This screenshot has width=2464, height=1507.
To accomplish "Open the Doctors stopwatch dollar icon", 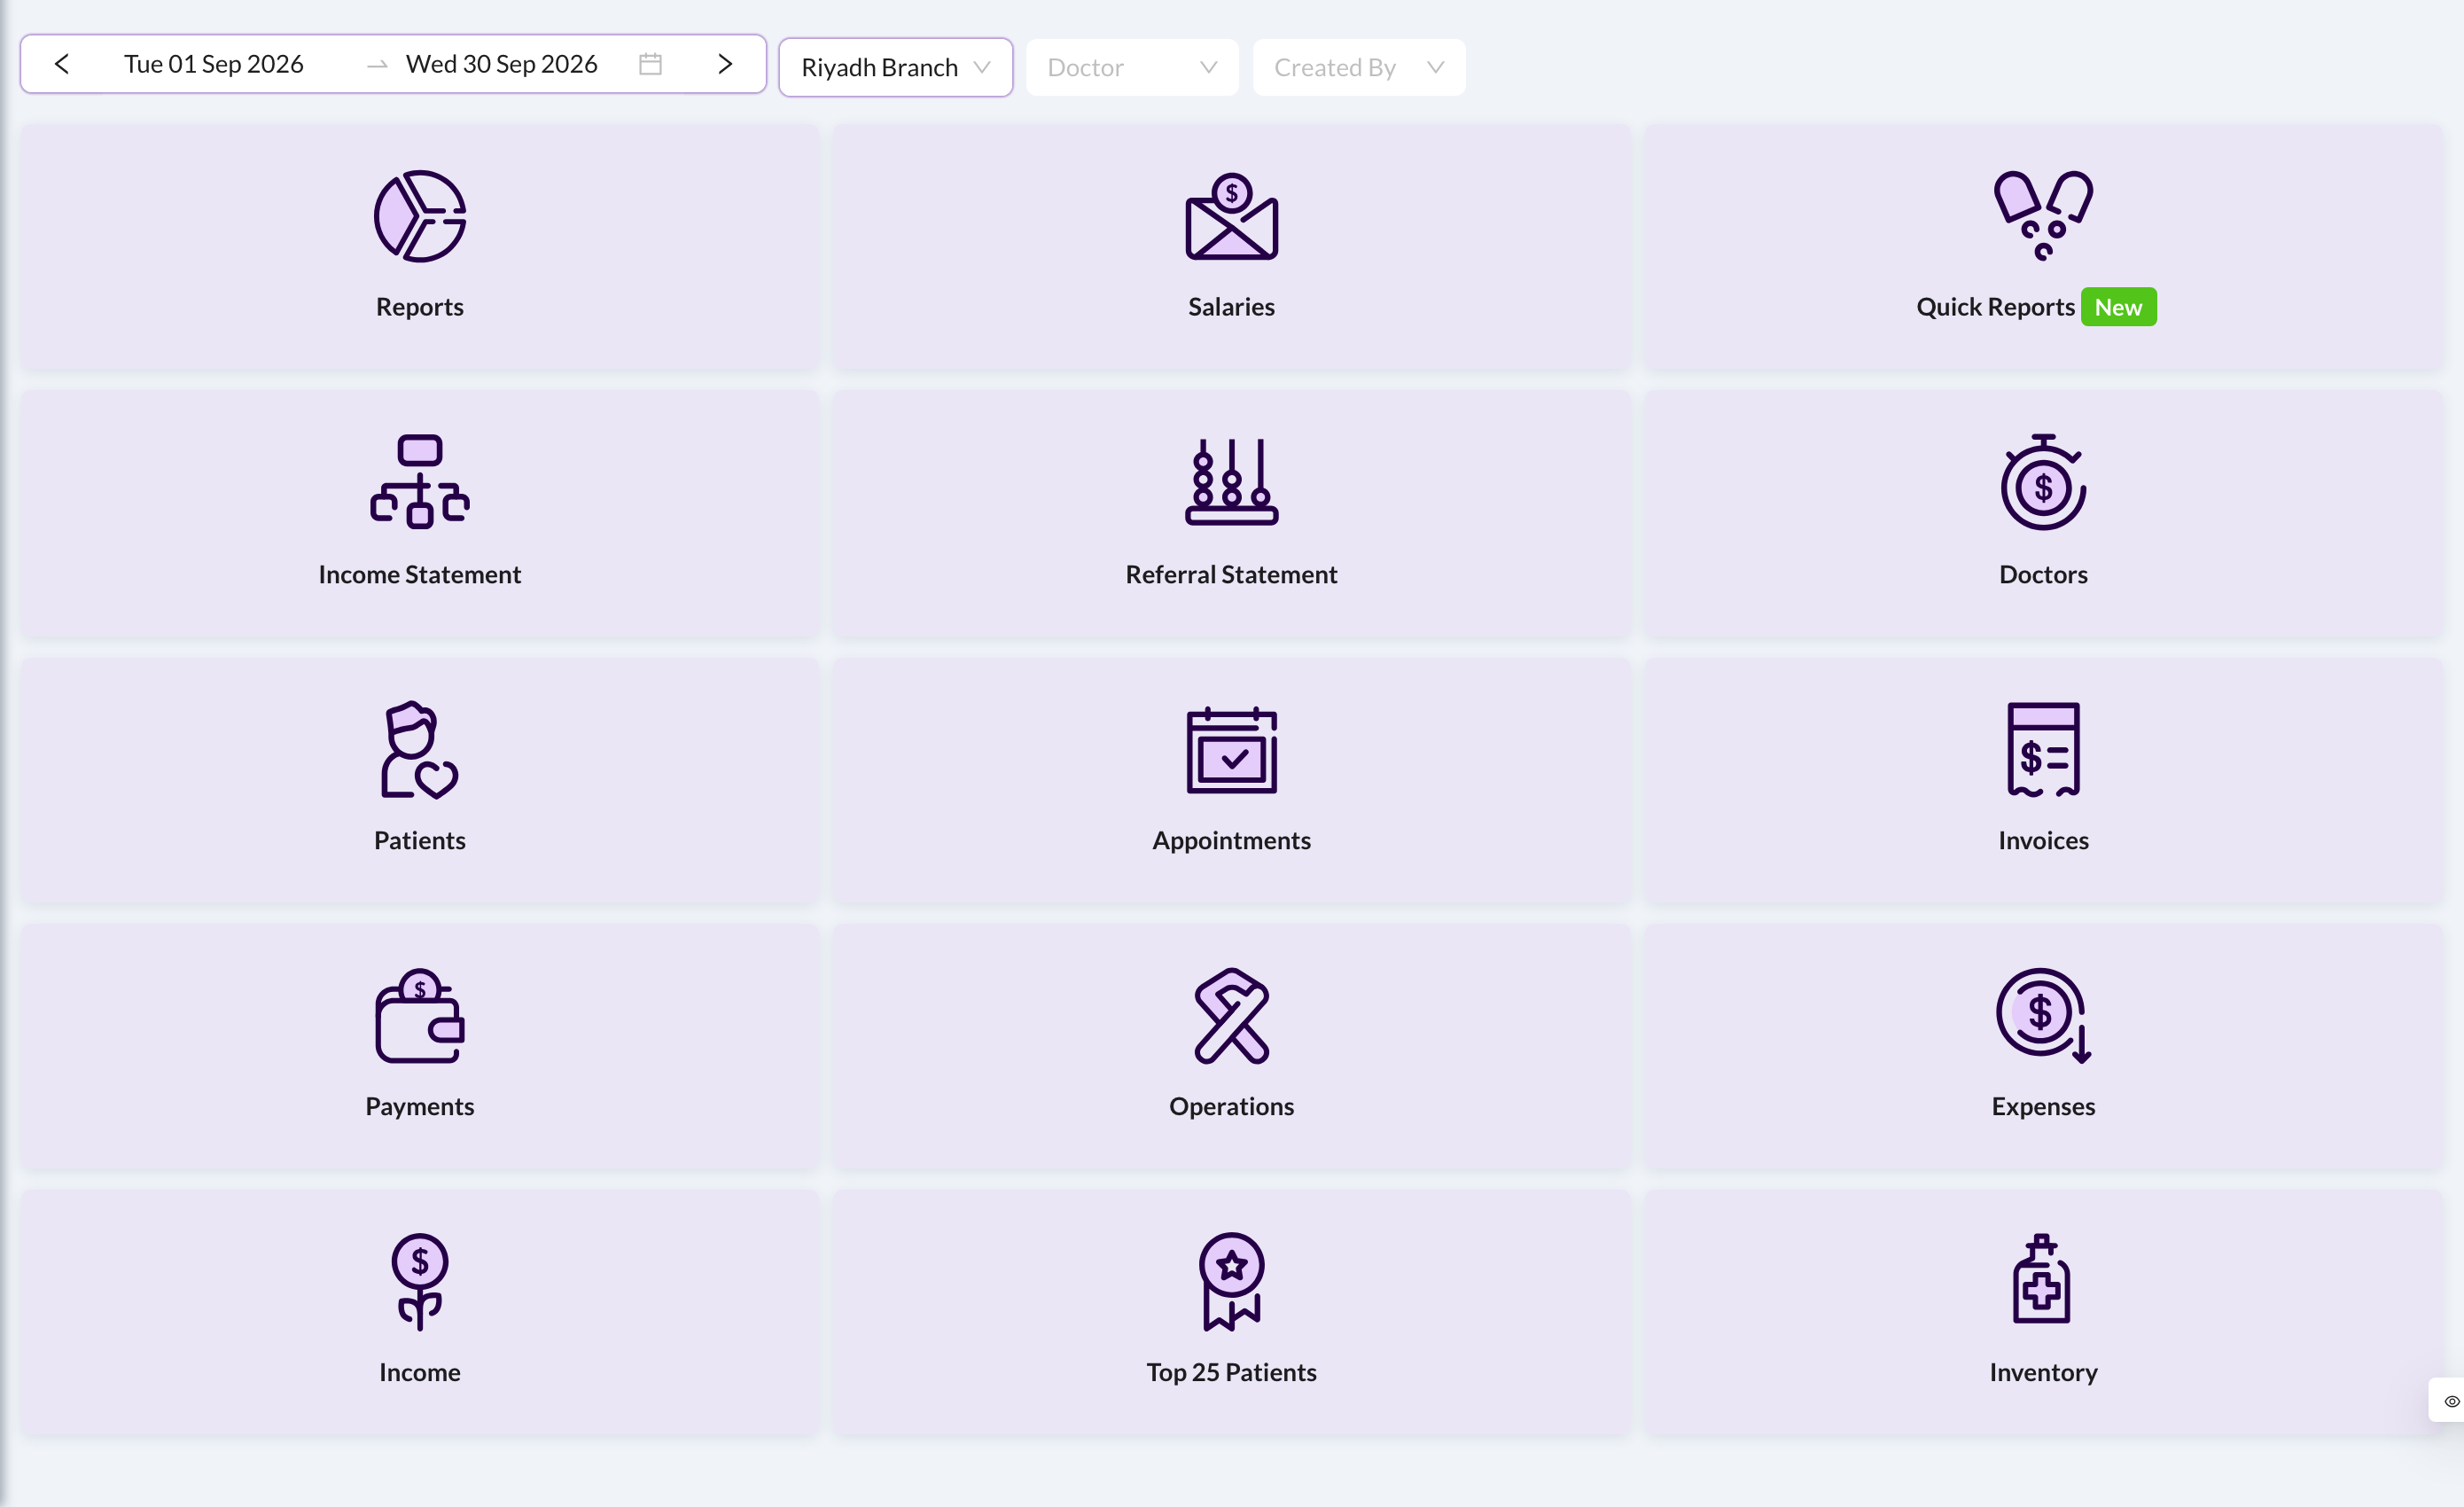I will click(x=2043, y=481).
